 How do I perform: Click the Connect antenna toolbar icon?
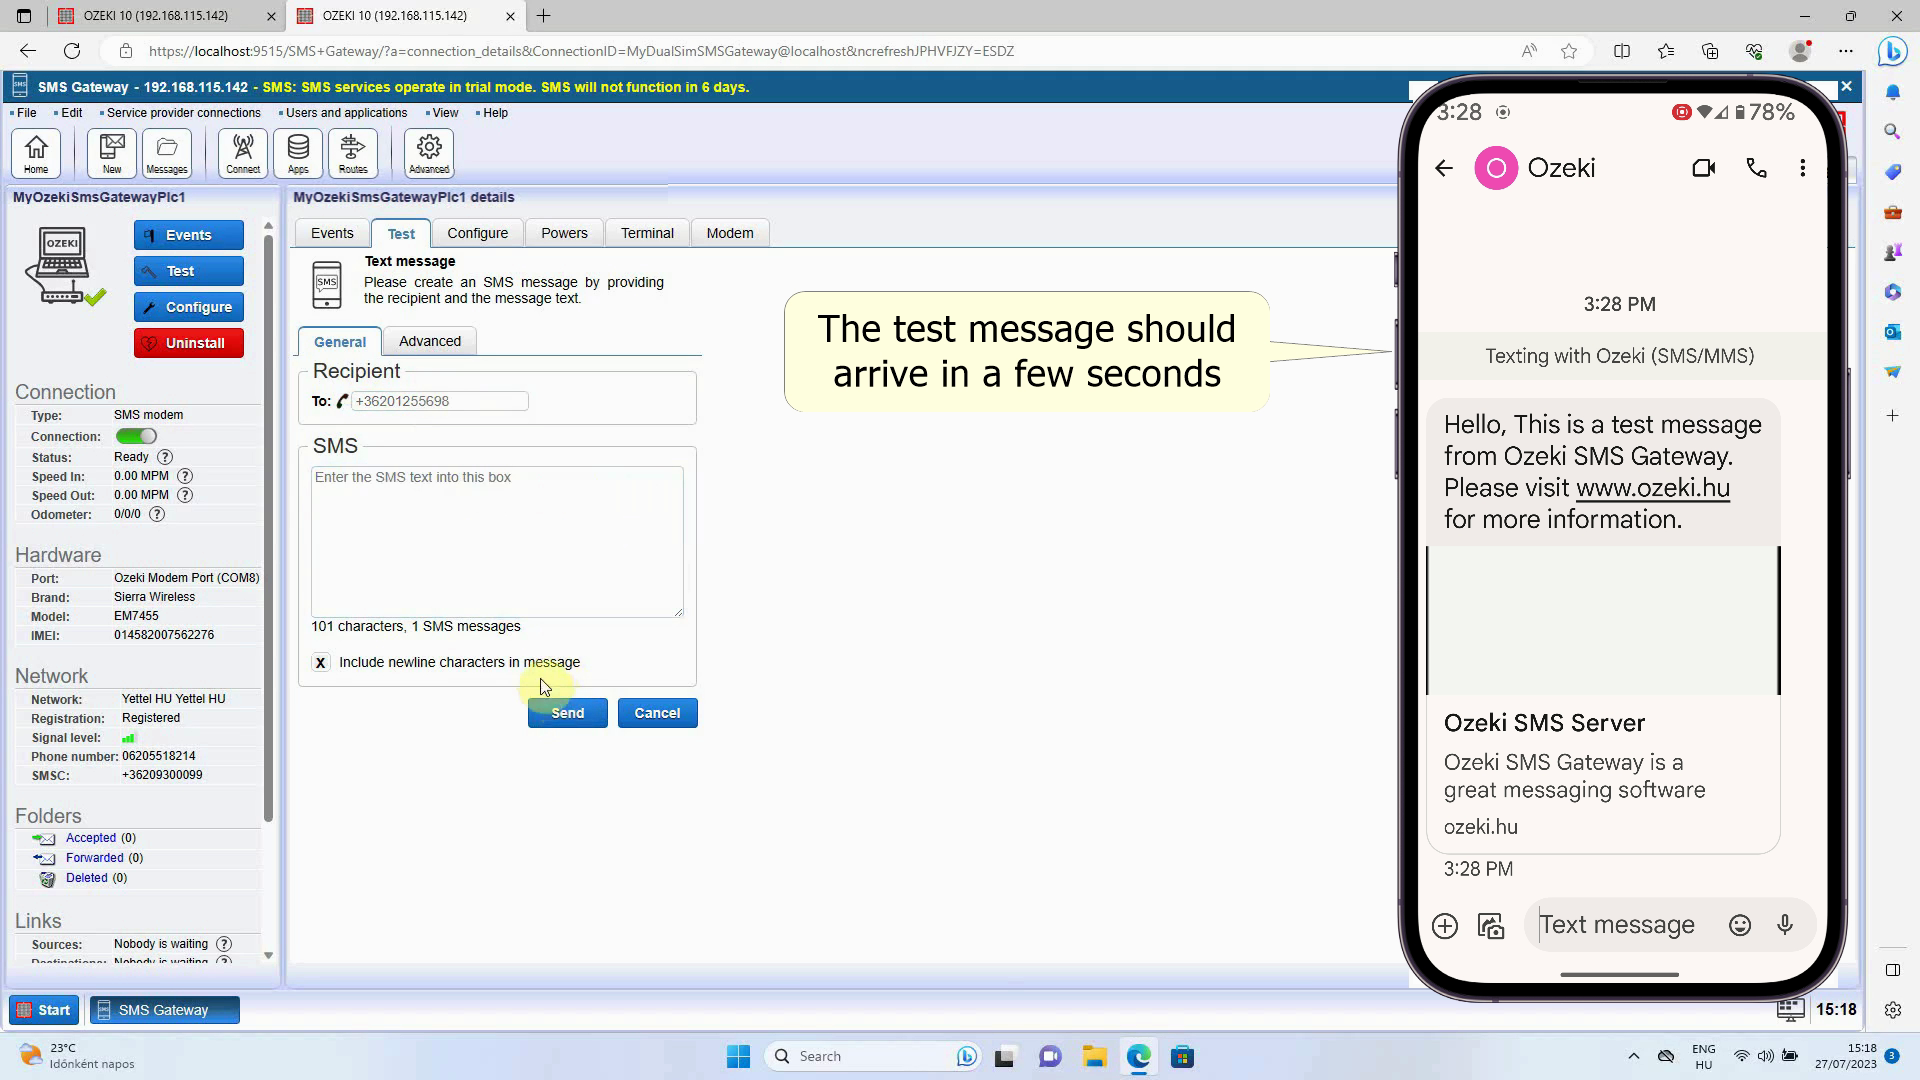[243, 153]
